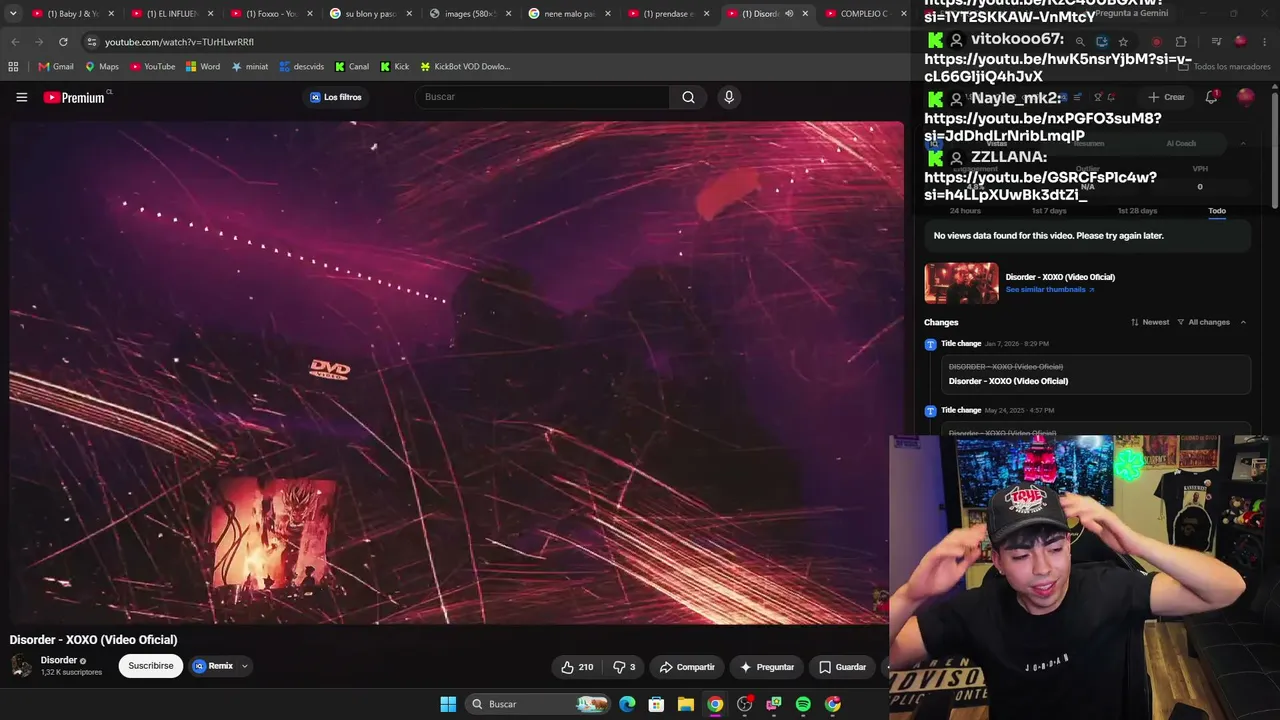1280x720 pixels.
Task: Click the YouTube search magnifier button
Action: pos(688,97)
